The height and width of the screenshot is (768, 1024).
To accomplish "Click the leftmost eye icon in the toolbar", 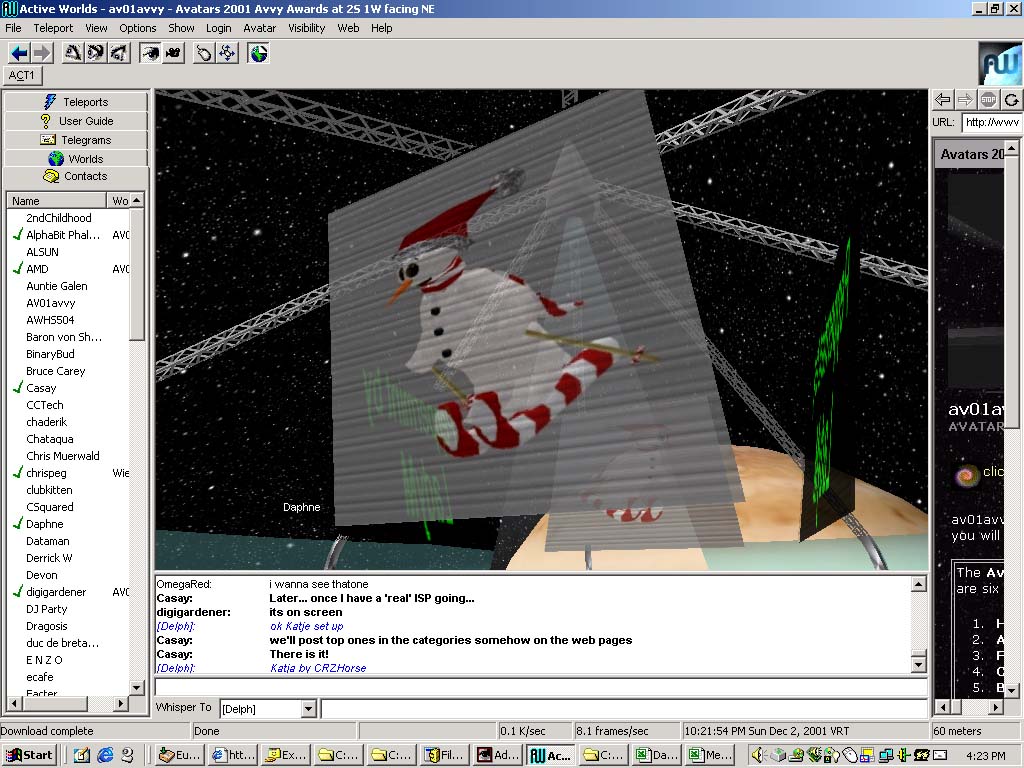I will [x=72, y=53].
